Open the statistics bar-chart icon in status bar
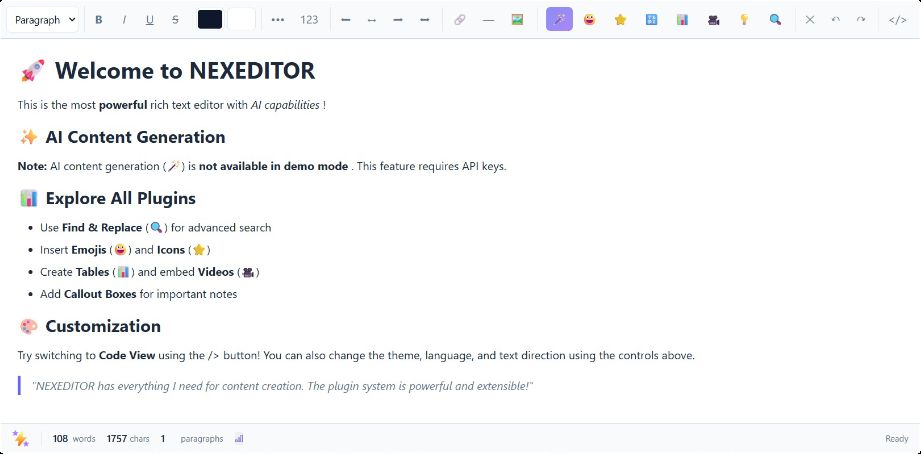The height and width of the screenshot is (454, 921). 239,438
